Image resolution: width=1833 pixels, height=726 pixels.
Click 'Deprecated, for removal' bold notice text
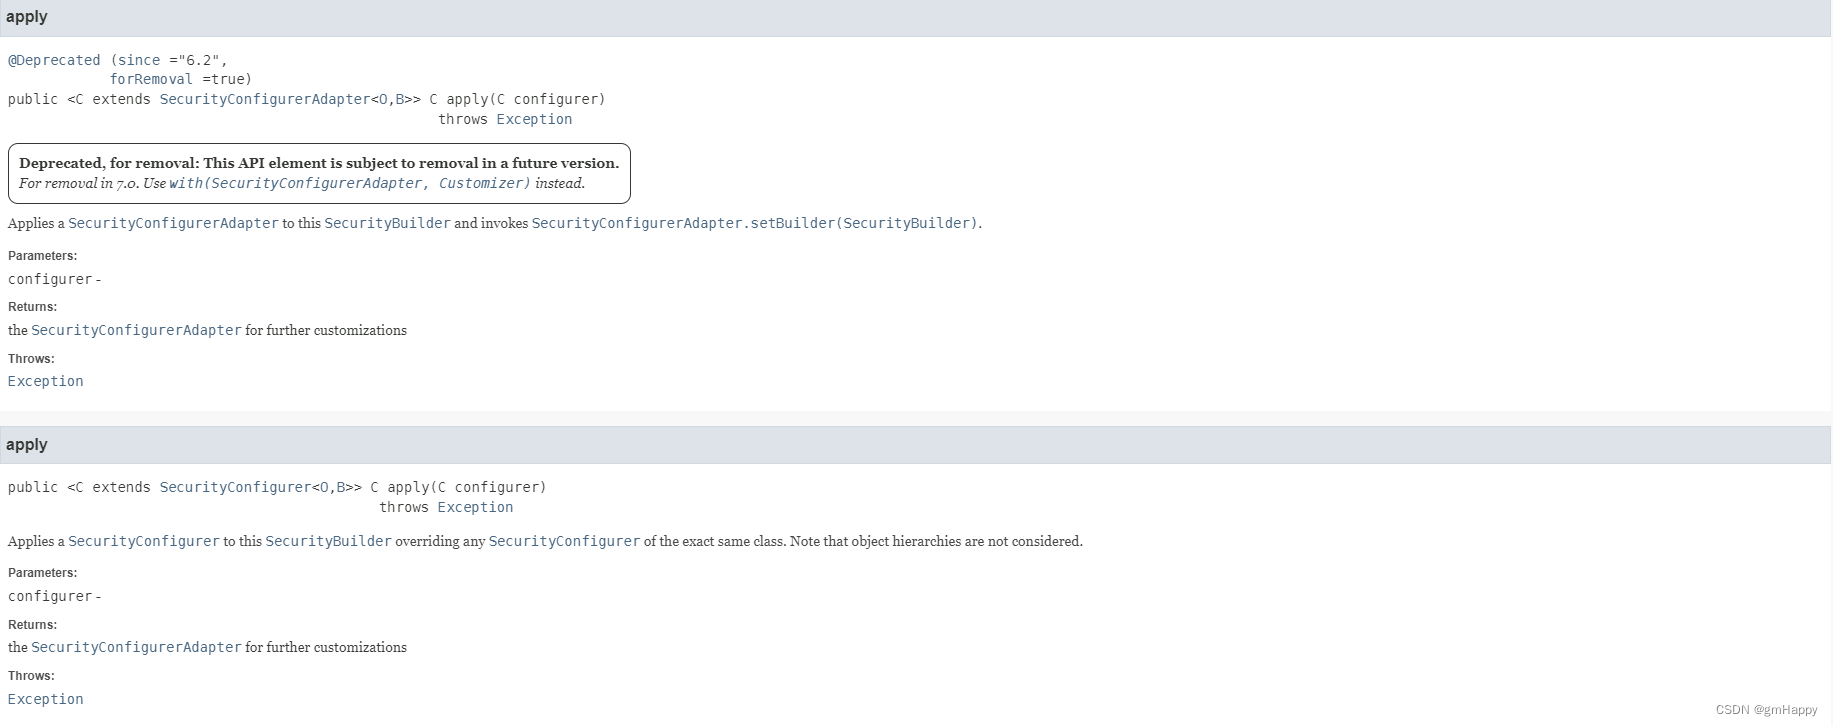[x=319, y=163]
